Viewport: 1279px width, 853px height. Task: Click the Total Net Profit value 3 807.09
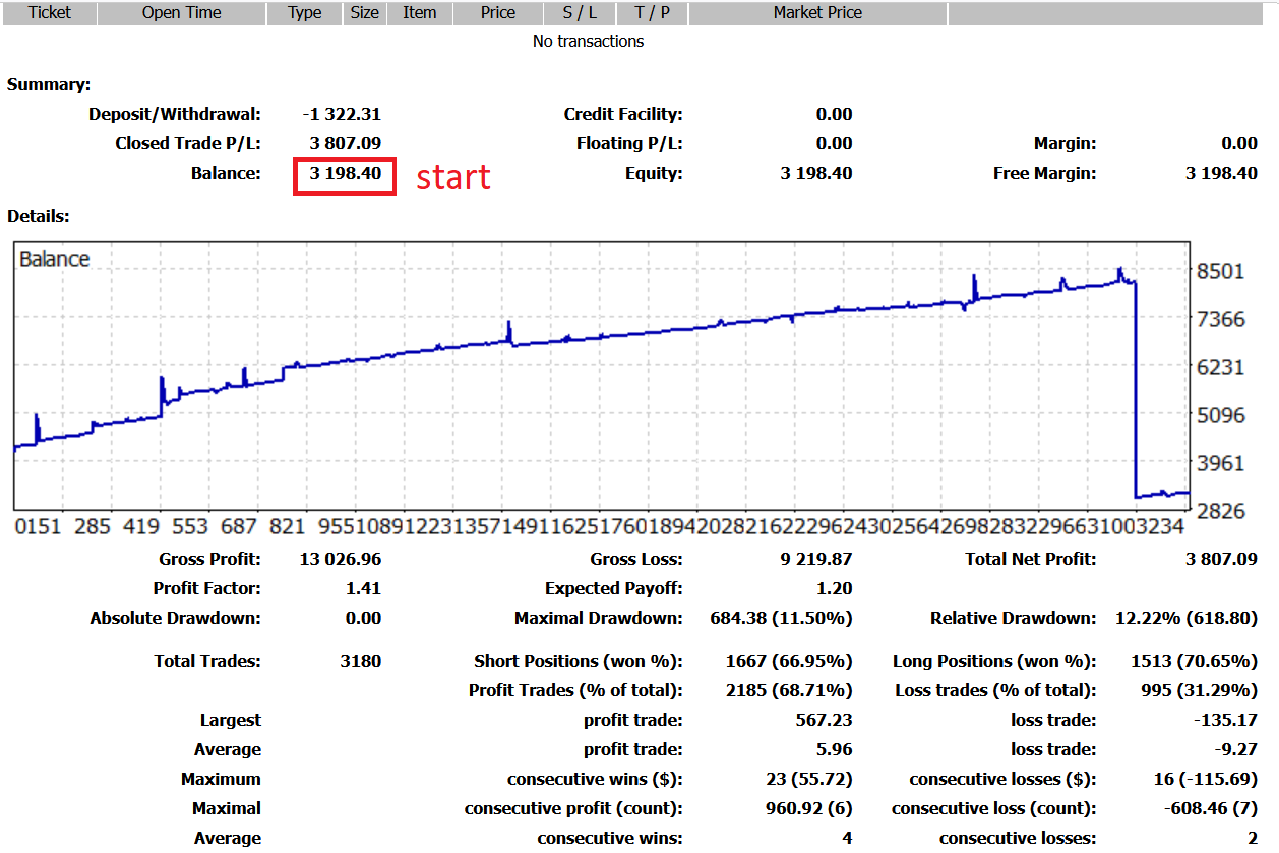tap(1222, 560)
